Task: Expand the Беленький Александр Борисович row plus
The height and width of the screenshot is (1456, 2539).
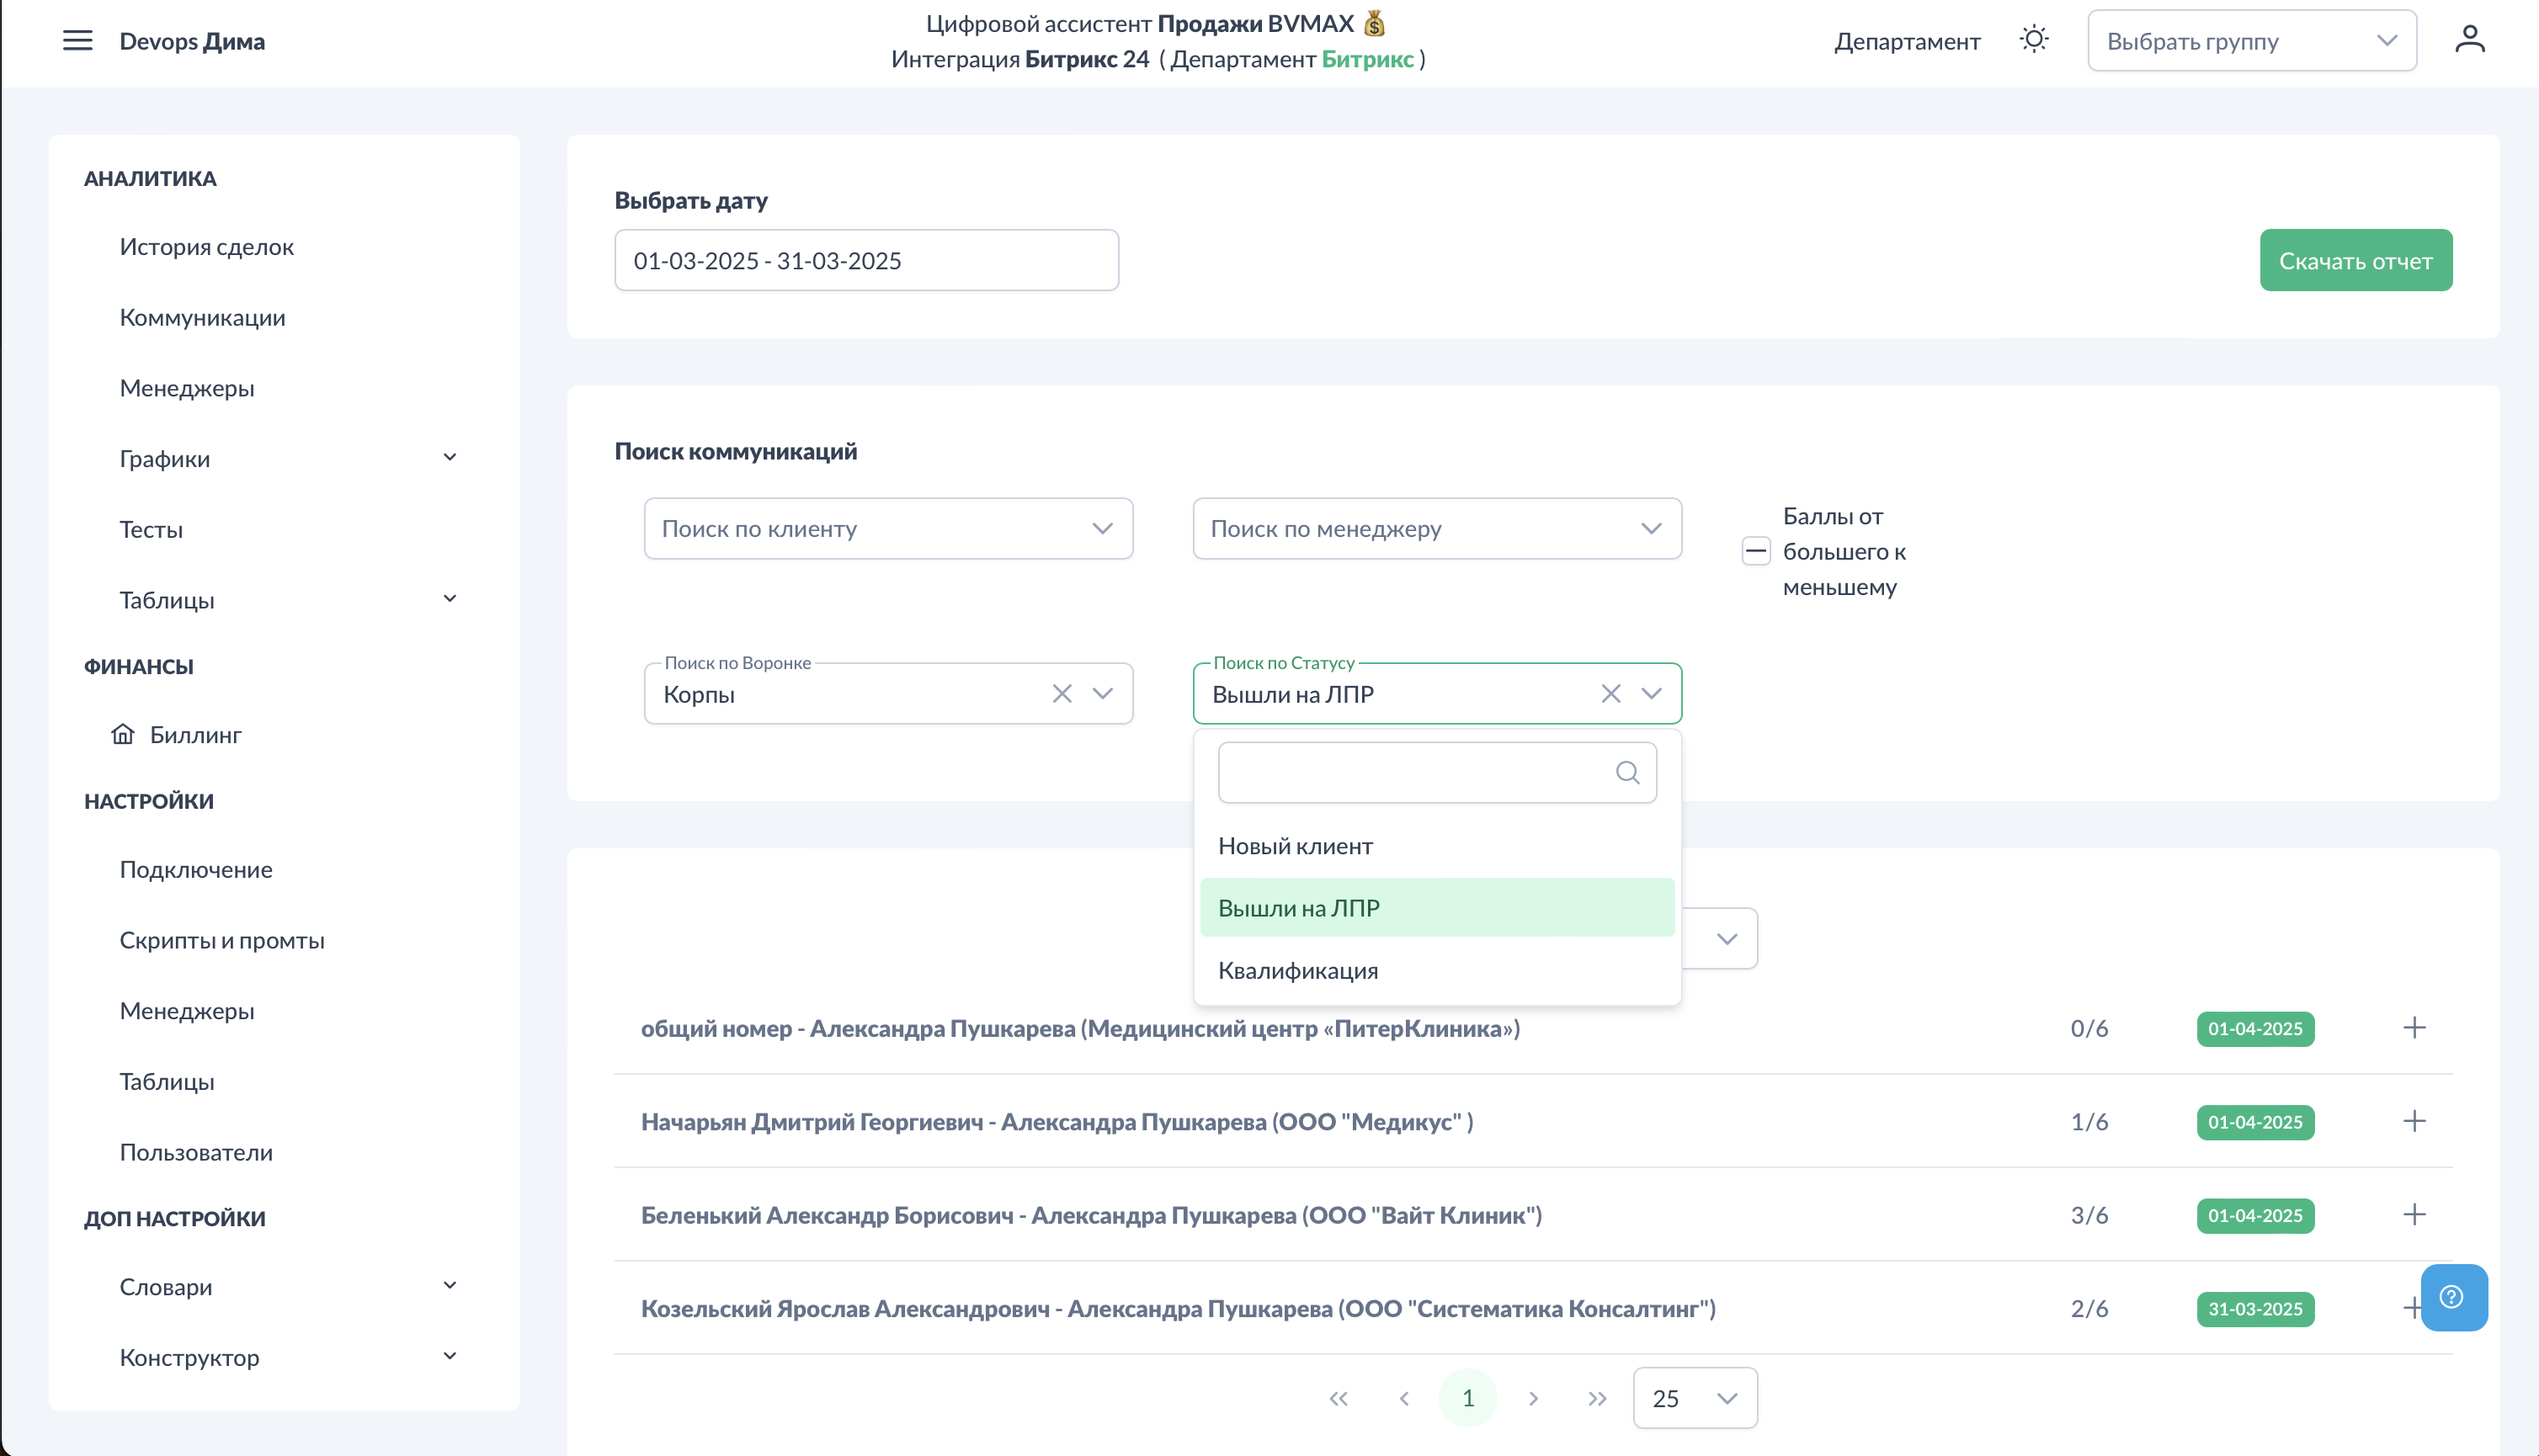Action: (x=2414, y=1215)
